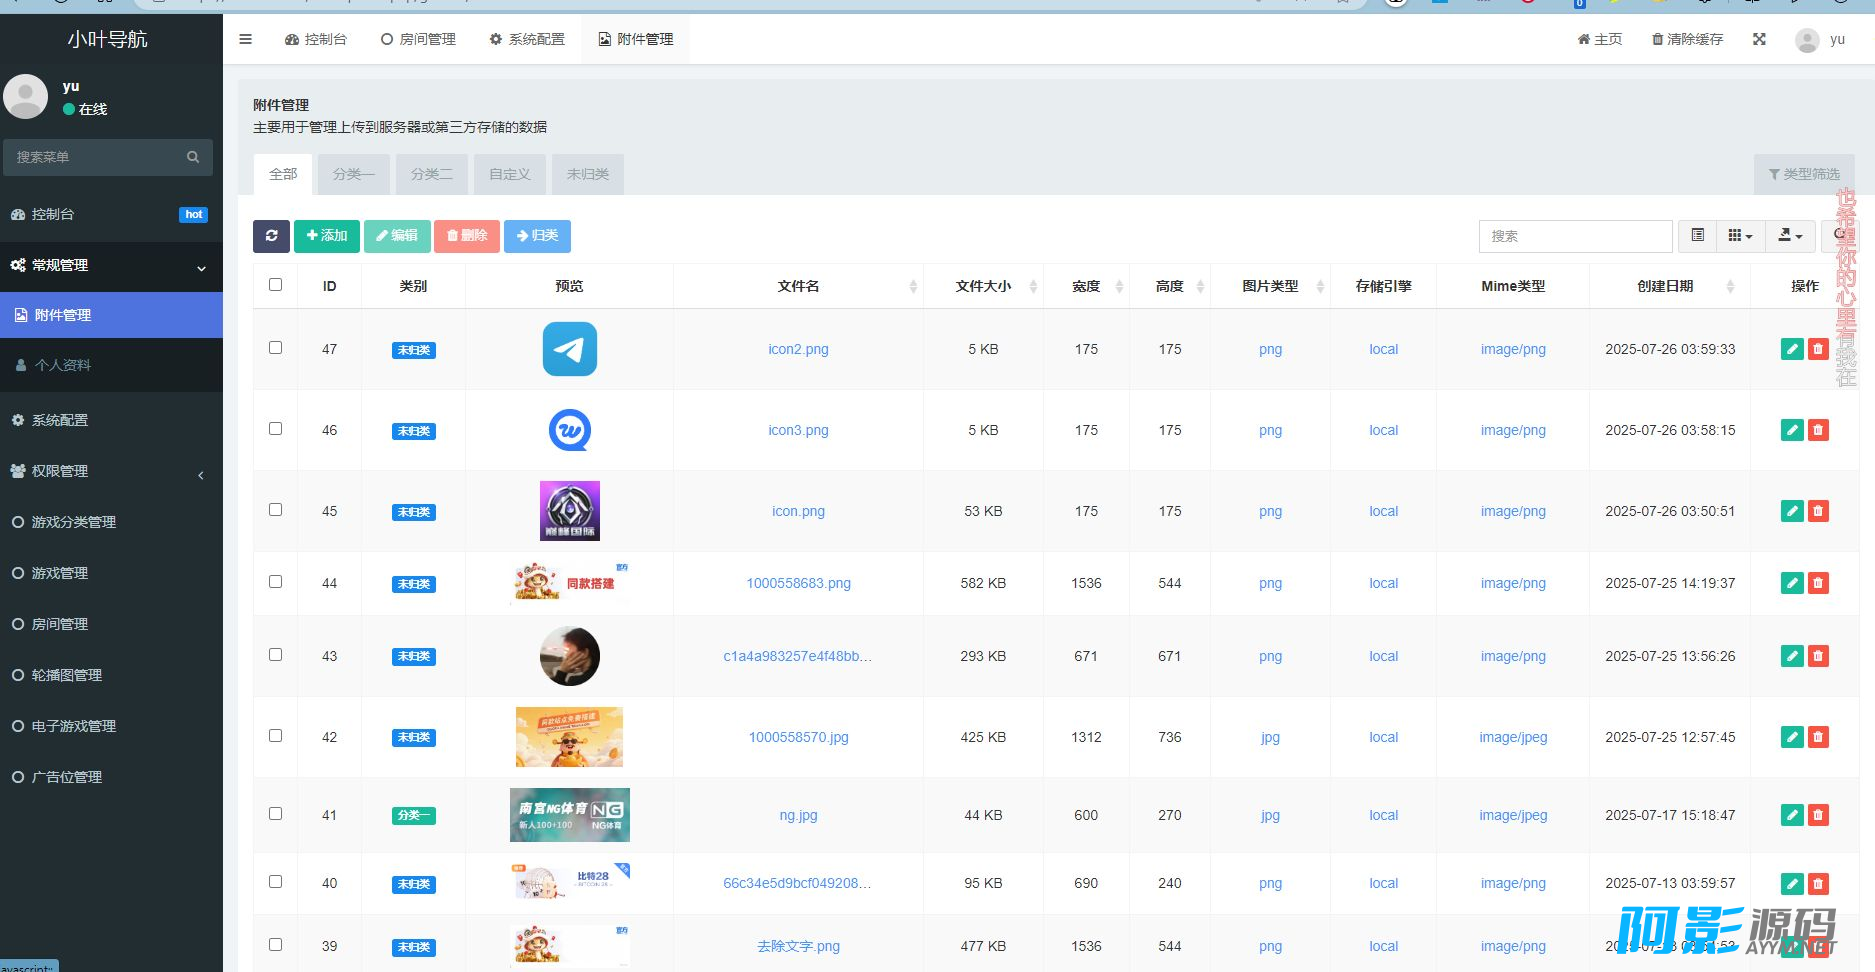Viewport: 1875px width, 972px height.
Task: Click the search icon in sidebar menu search
Action: pyautogui.click(x=193, y=157)
